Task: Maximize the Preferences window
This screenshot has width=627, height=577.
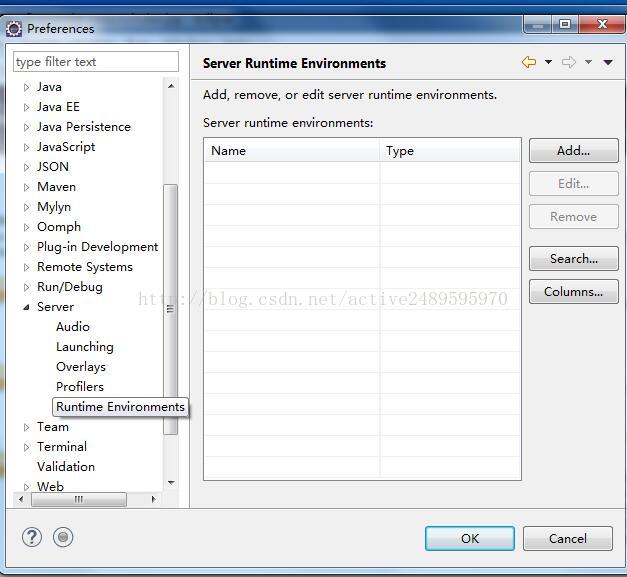Action: pyautogui.click(x=565, y=24)
